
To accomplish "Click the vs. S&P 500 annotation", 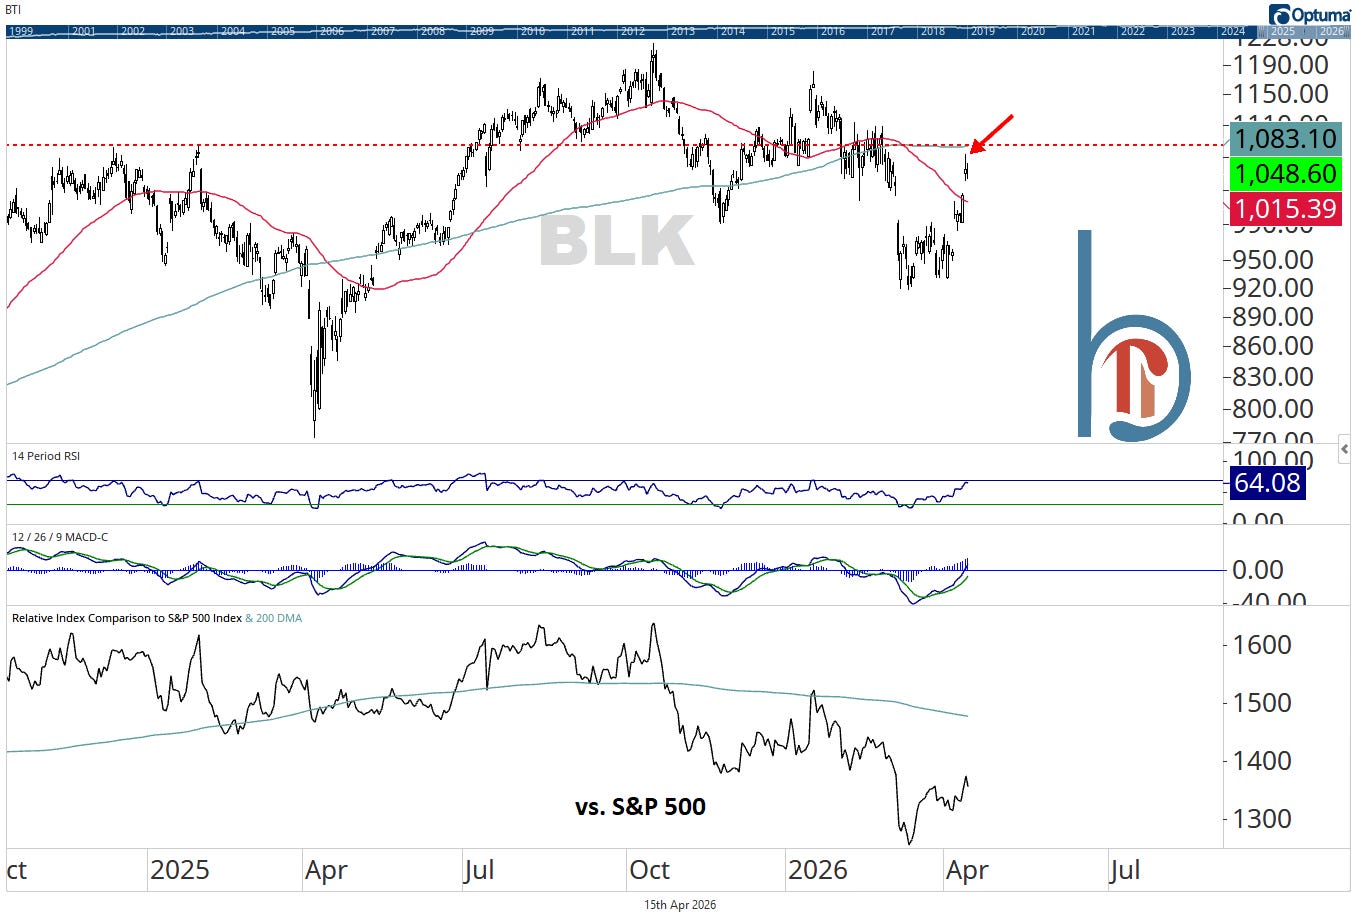I will pyautogui.click(x=640, y=806).
